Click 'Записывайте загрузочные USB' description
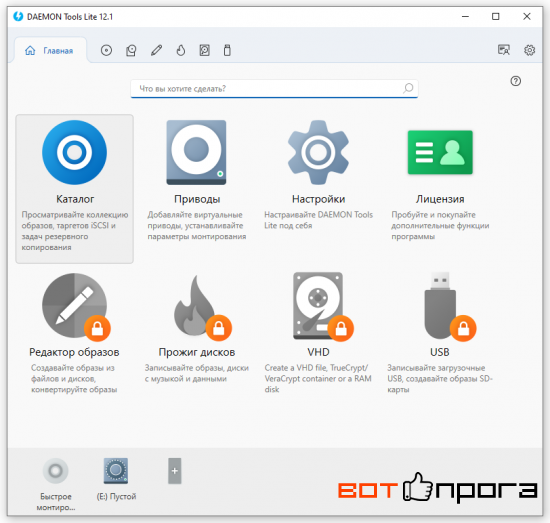Image resolution: width=550 pixels, height=523 pixels. [440, 379]
